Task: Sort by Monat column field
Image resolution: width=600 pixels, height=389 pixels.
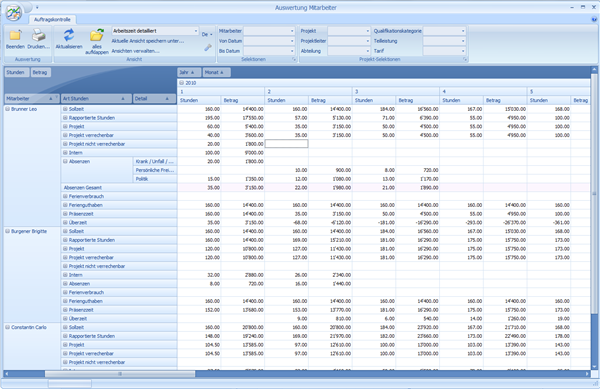Action: click(x=216, y=72)
